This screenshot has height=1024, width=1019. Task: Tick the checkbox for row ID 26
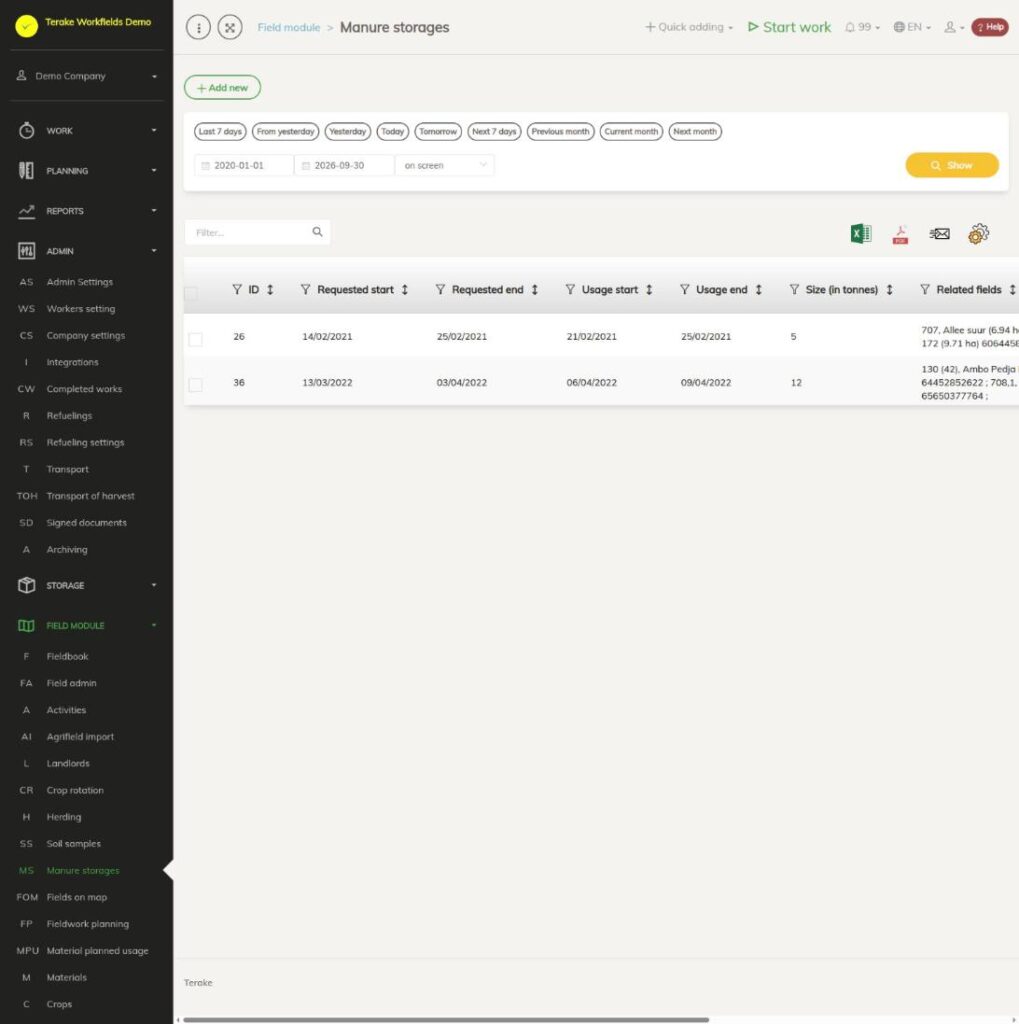195,339
